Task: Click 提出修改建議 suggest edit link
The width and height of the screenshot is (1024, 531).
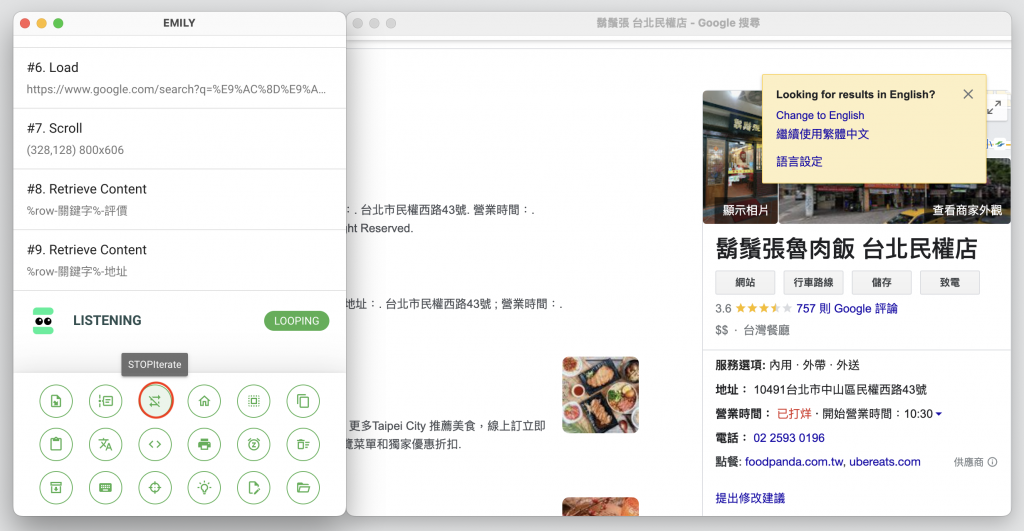Action: [x=750, y=498]
